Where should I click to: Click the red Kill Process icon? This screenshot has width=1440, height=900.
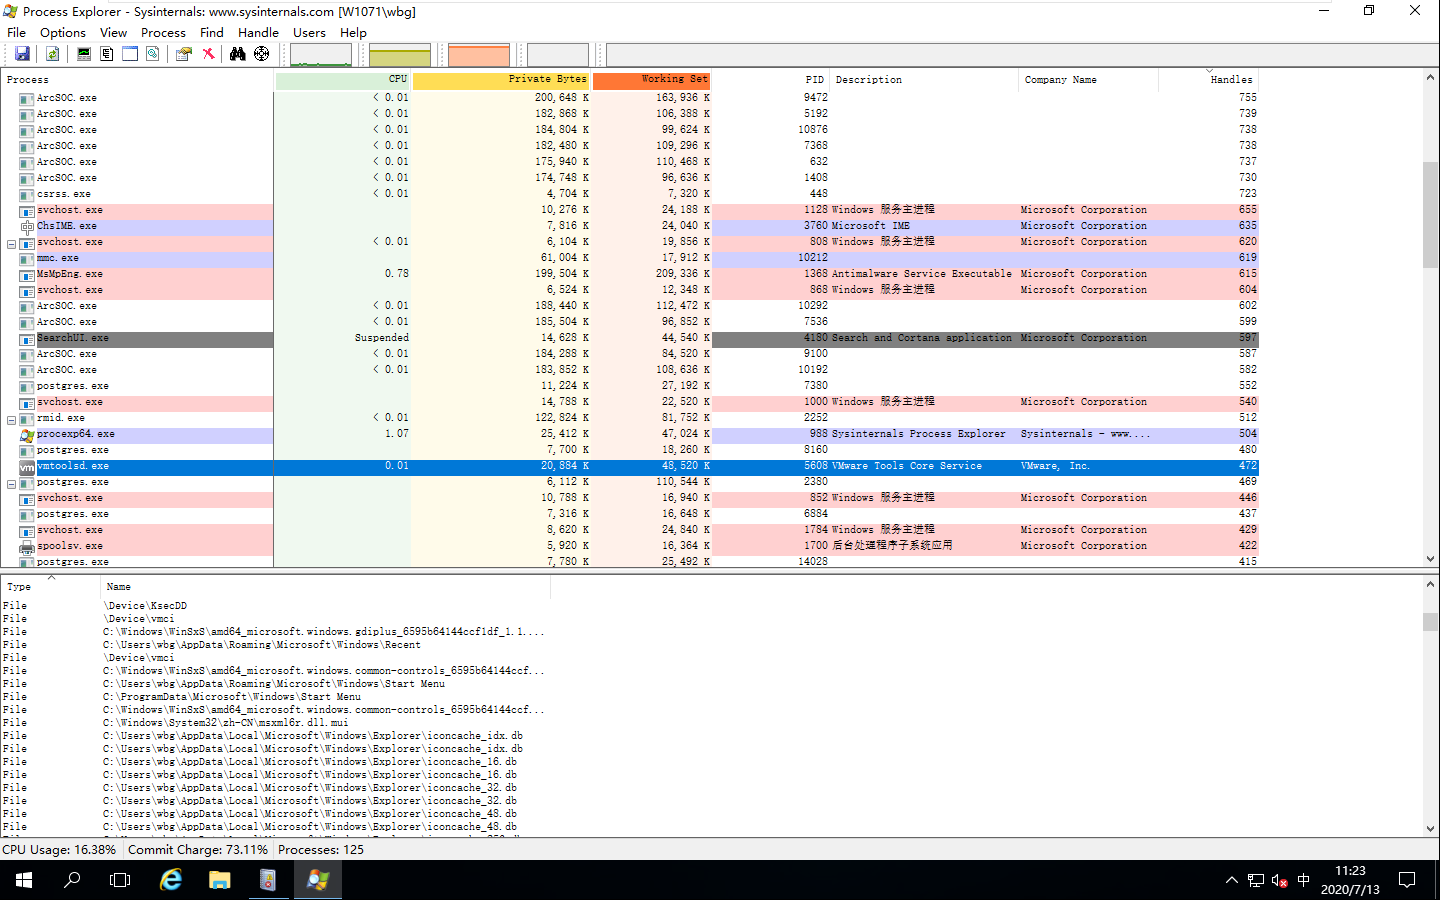[x=208, y=54]
